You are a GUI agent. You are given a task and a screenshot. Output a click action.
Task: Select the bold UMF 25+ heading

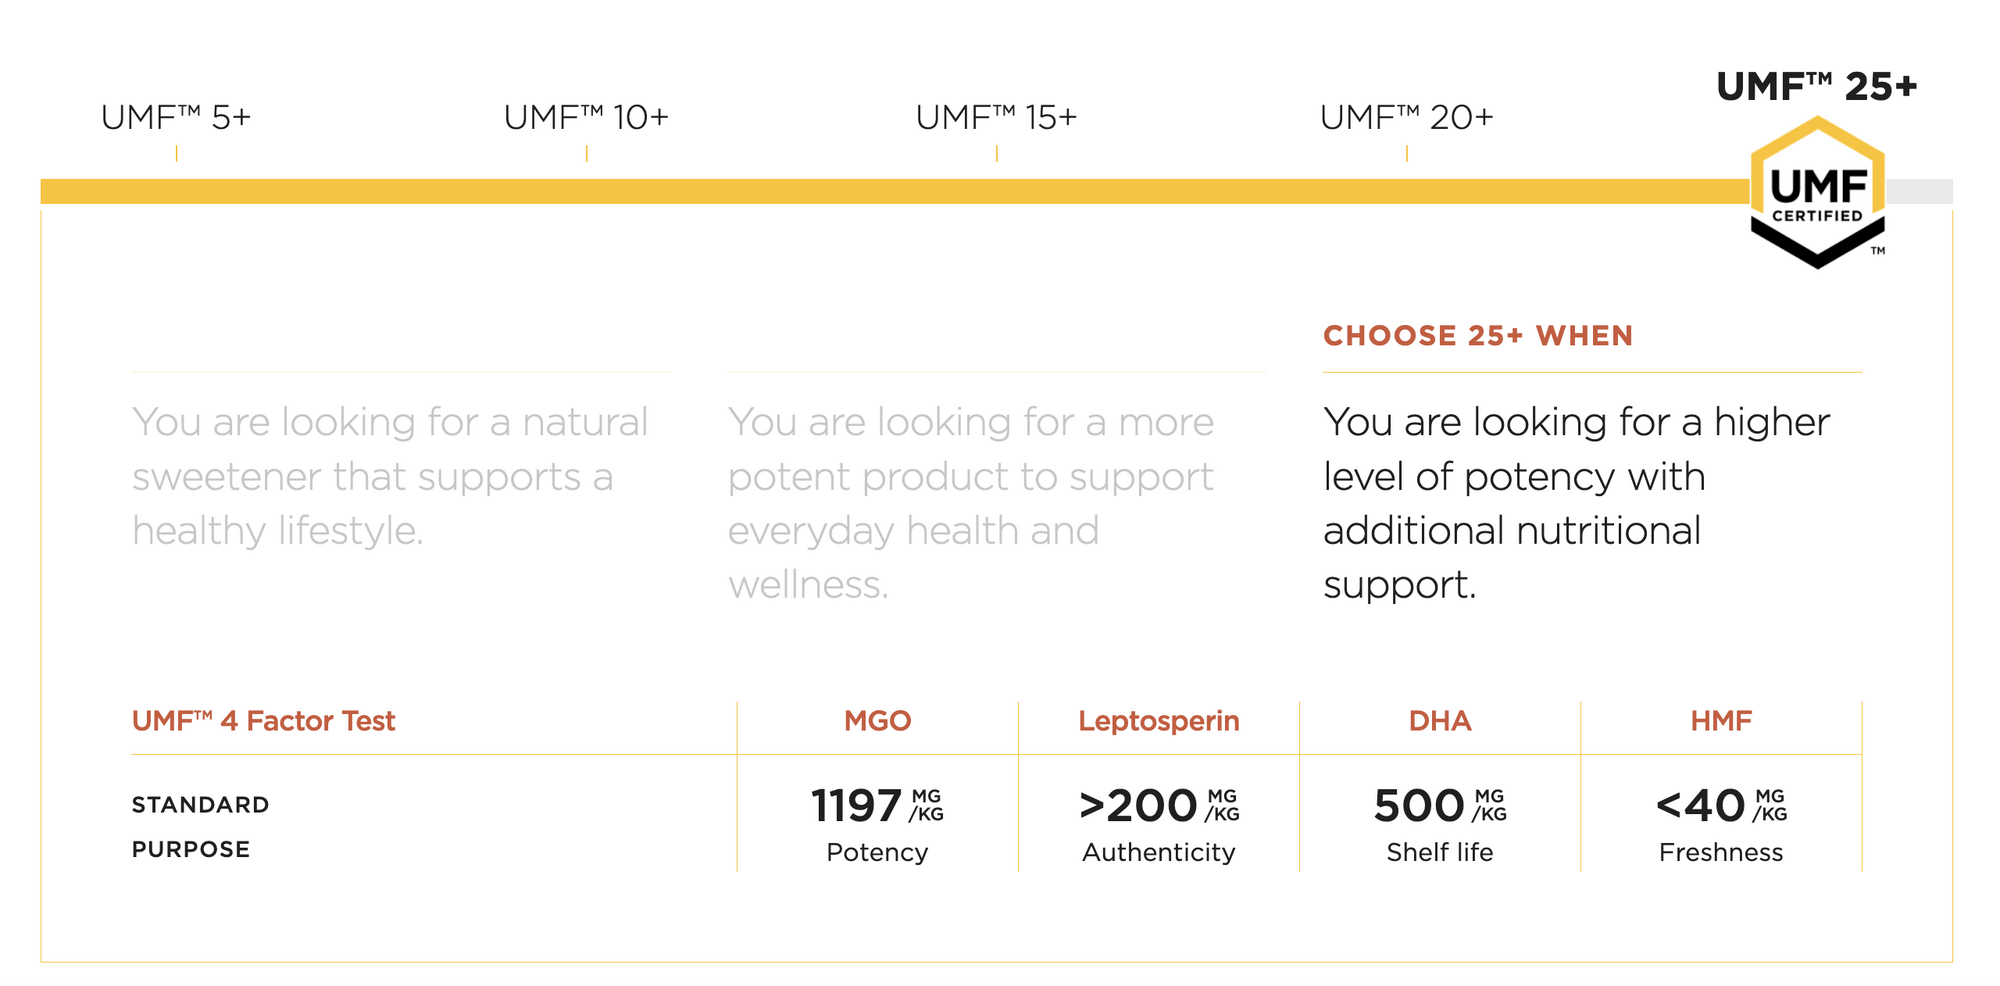1817,87
